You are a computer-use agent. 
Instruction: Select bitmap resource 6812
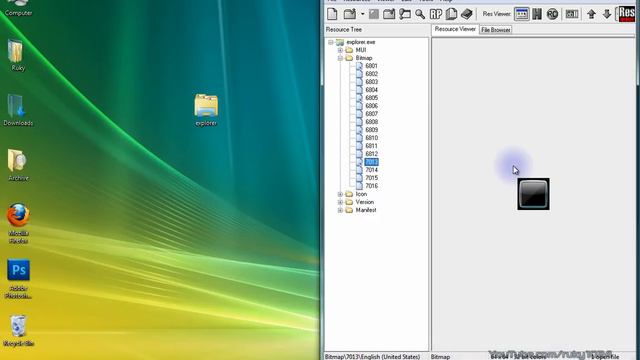371,154
